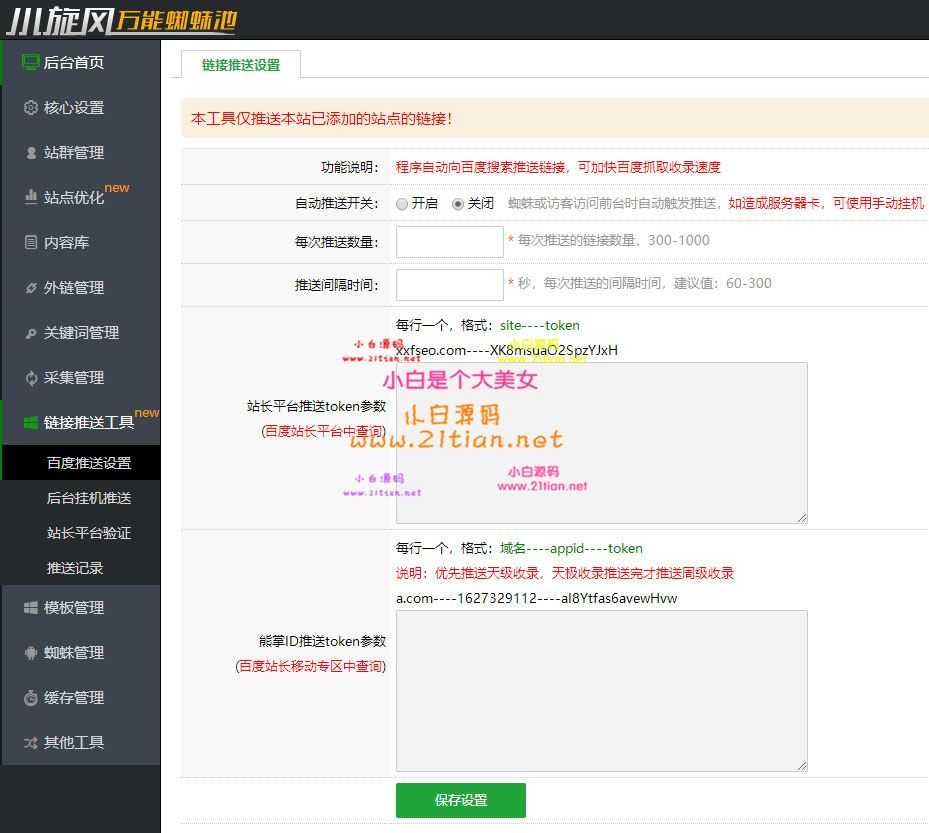Click the hint 建议值: 60-300
This screenshot has height=833, width=929.
(723, 283)
